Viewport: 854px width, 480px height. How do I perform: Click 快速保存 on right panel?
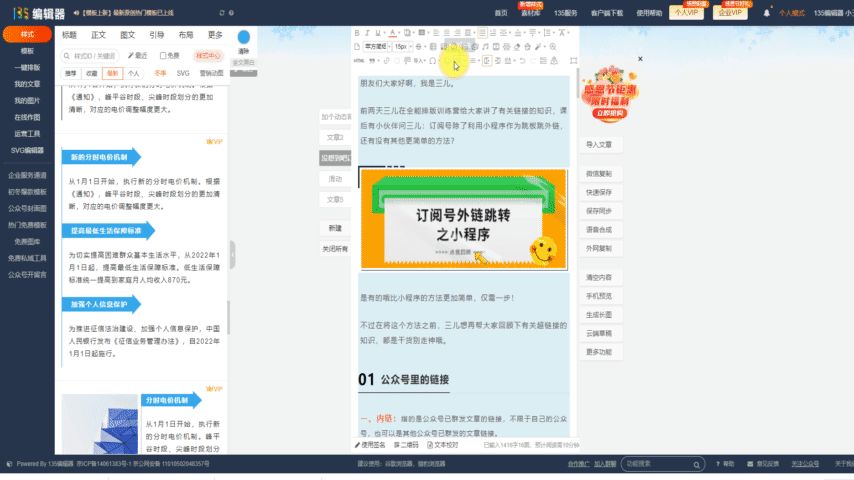(x=599, y=192)
